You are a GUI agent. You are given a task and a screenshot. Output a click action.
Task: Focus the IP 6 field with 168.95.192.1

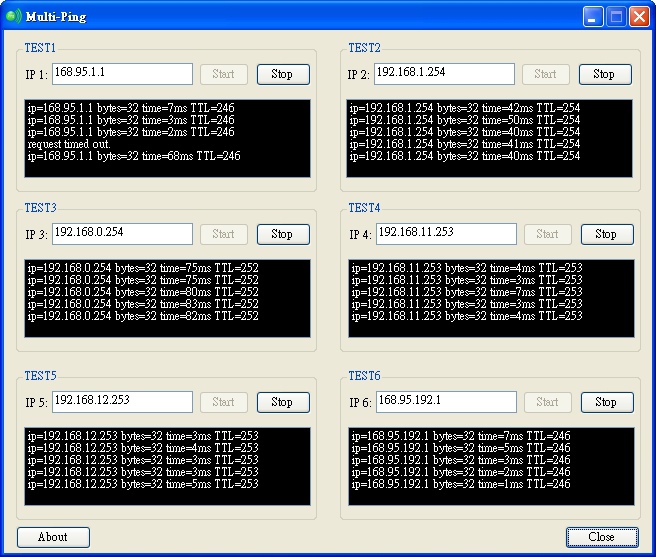point(446,402)
